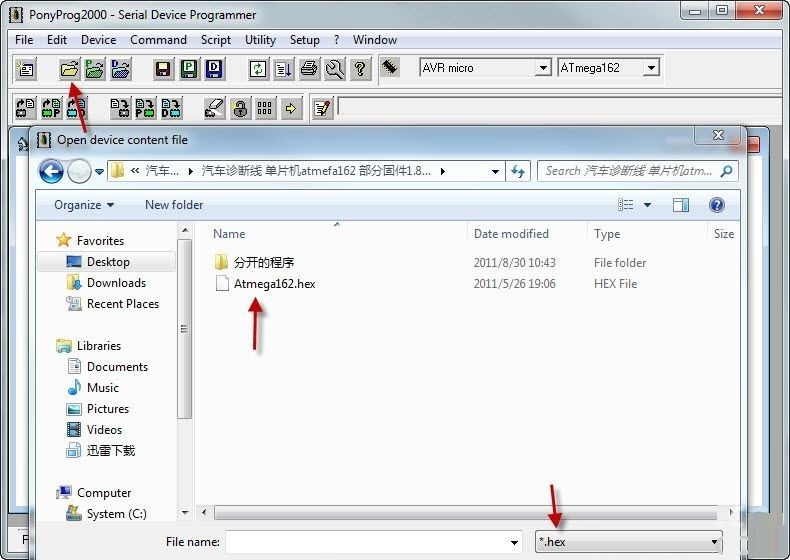This screenshot has height=560, width=790.
Task: Click Read Program Memory icon with green P
Action: [x=51, y=108]
